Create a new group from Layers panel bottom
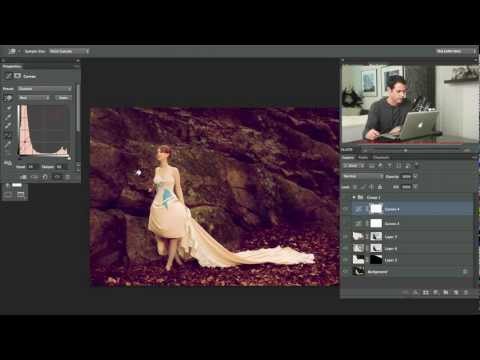Viewport: 480px width, 360px height. click(446, 292)
